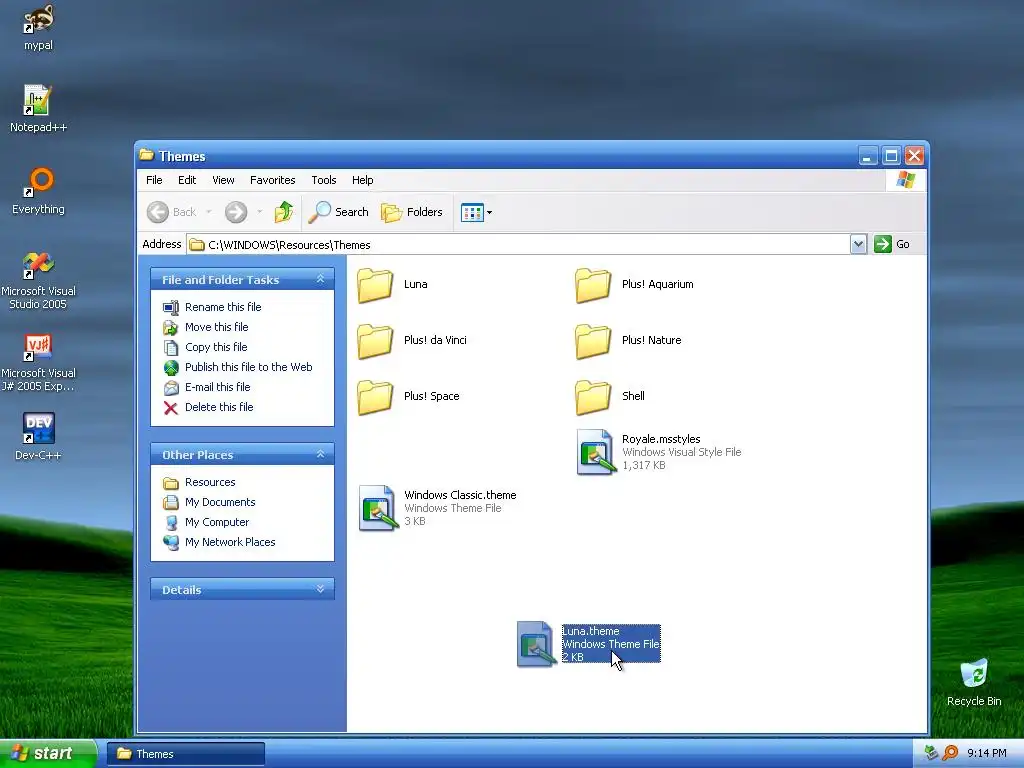Open the View menu
The height and width of the screenshot is (768, 1024).
click(x=223, y=180)
